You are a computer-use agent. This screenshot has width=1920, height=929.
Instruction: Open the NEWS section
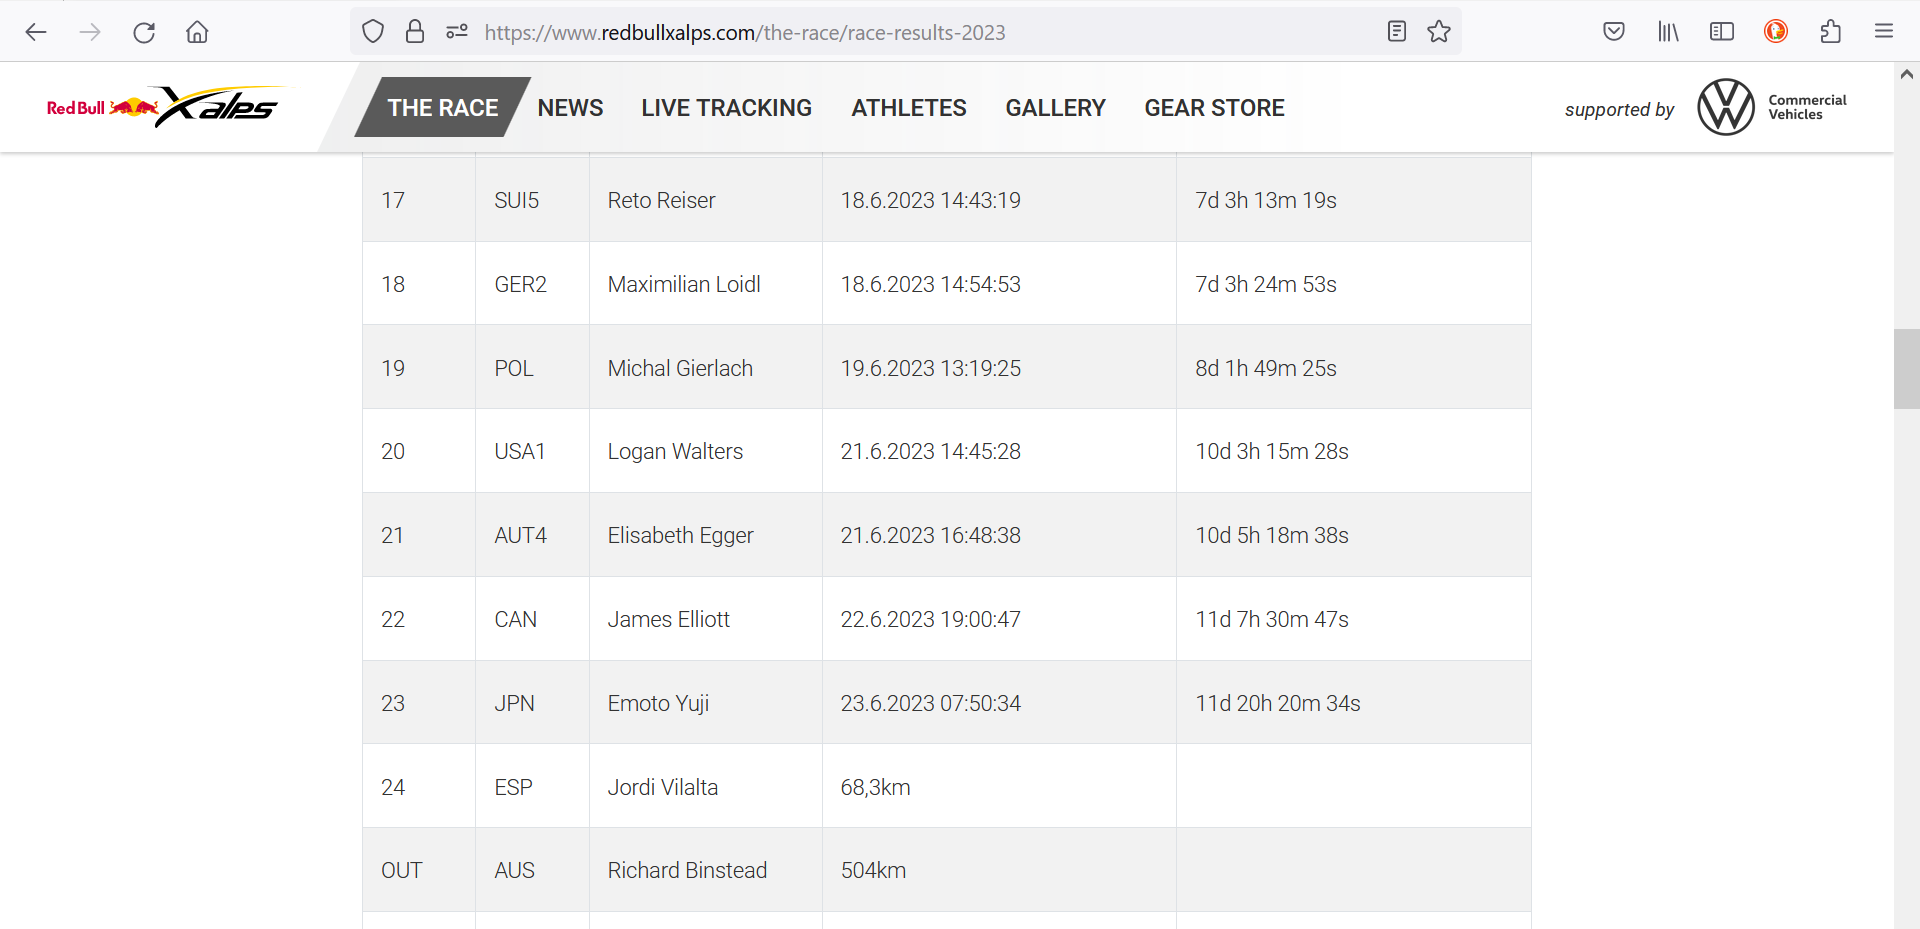570,108
